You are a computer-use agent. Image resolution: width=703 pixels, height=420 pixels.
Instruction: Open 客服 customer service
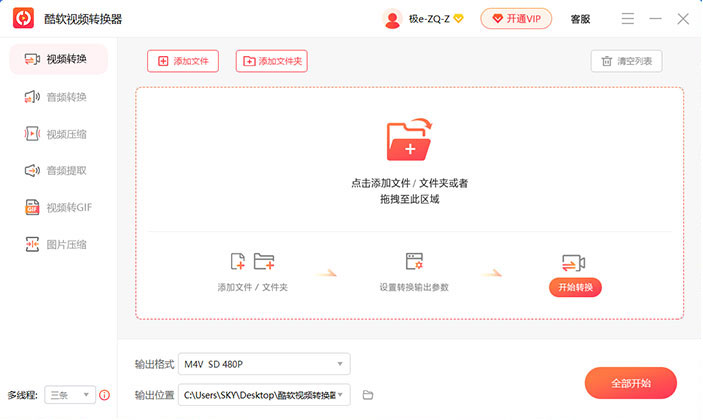pos(580,19)
